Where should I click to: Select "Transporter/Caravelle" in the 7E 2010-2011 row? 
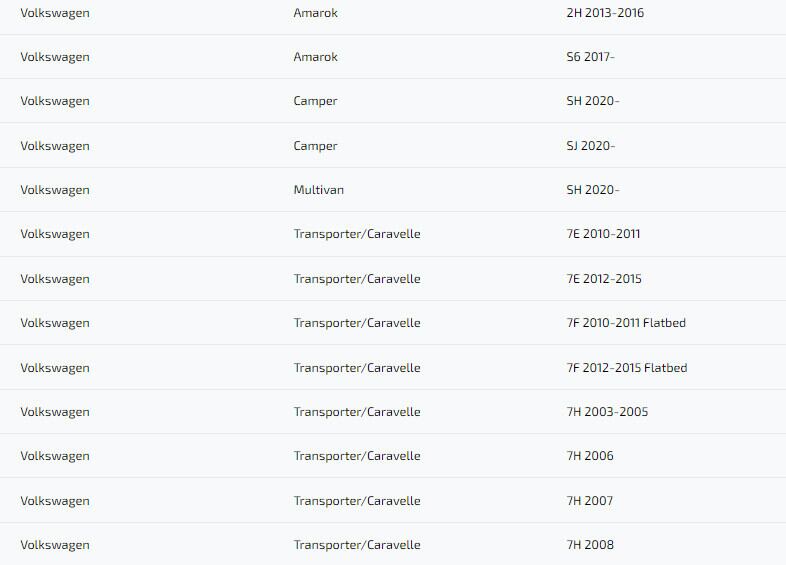click(x=357, y=234)
